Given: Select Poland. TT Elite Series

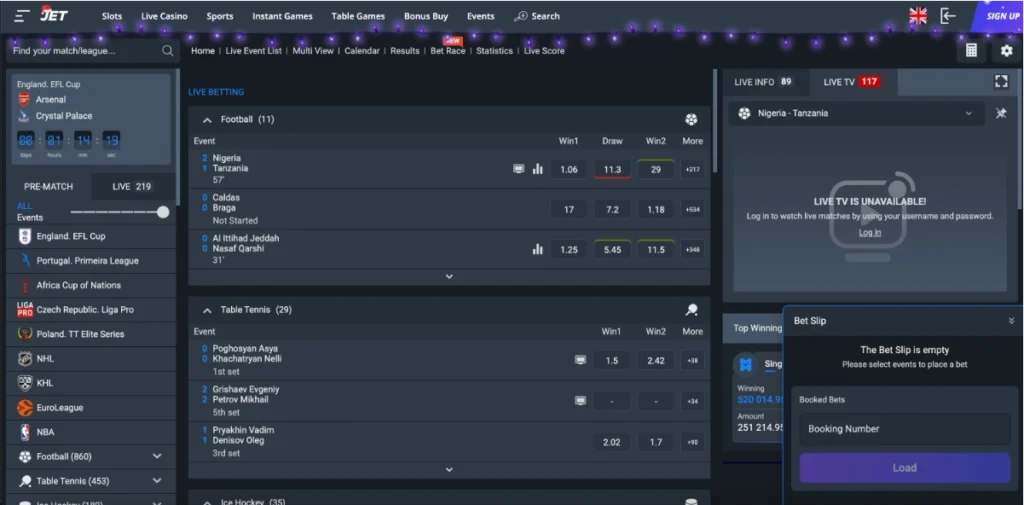Looking at the screenshot, I should coord(91,334).
